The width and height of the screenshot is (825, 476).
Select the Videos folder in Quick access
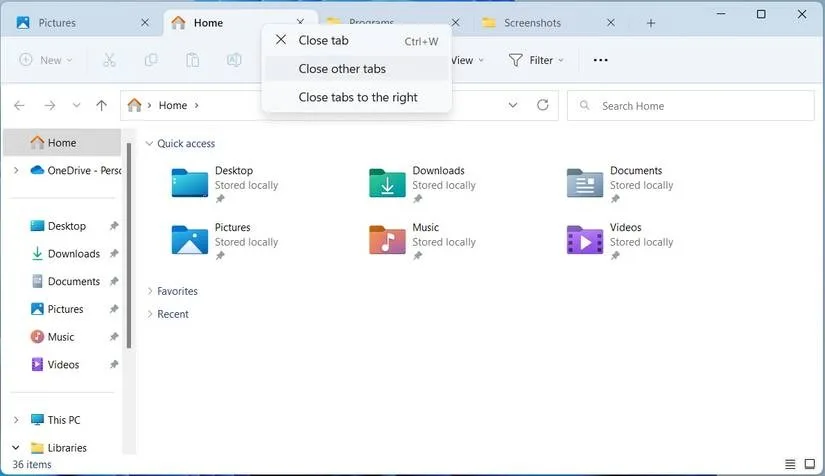pos(620,241)
